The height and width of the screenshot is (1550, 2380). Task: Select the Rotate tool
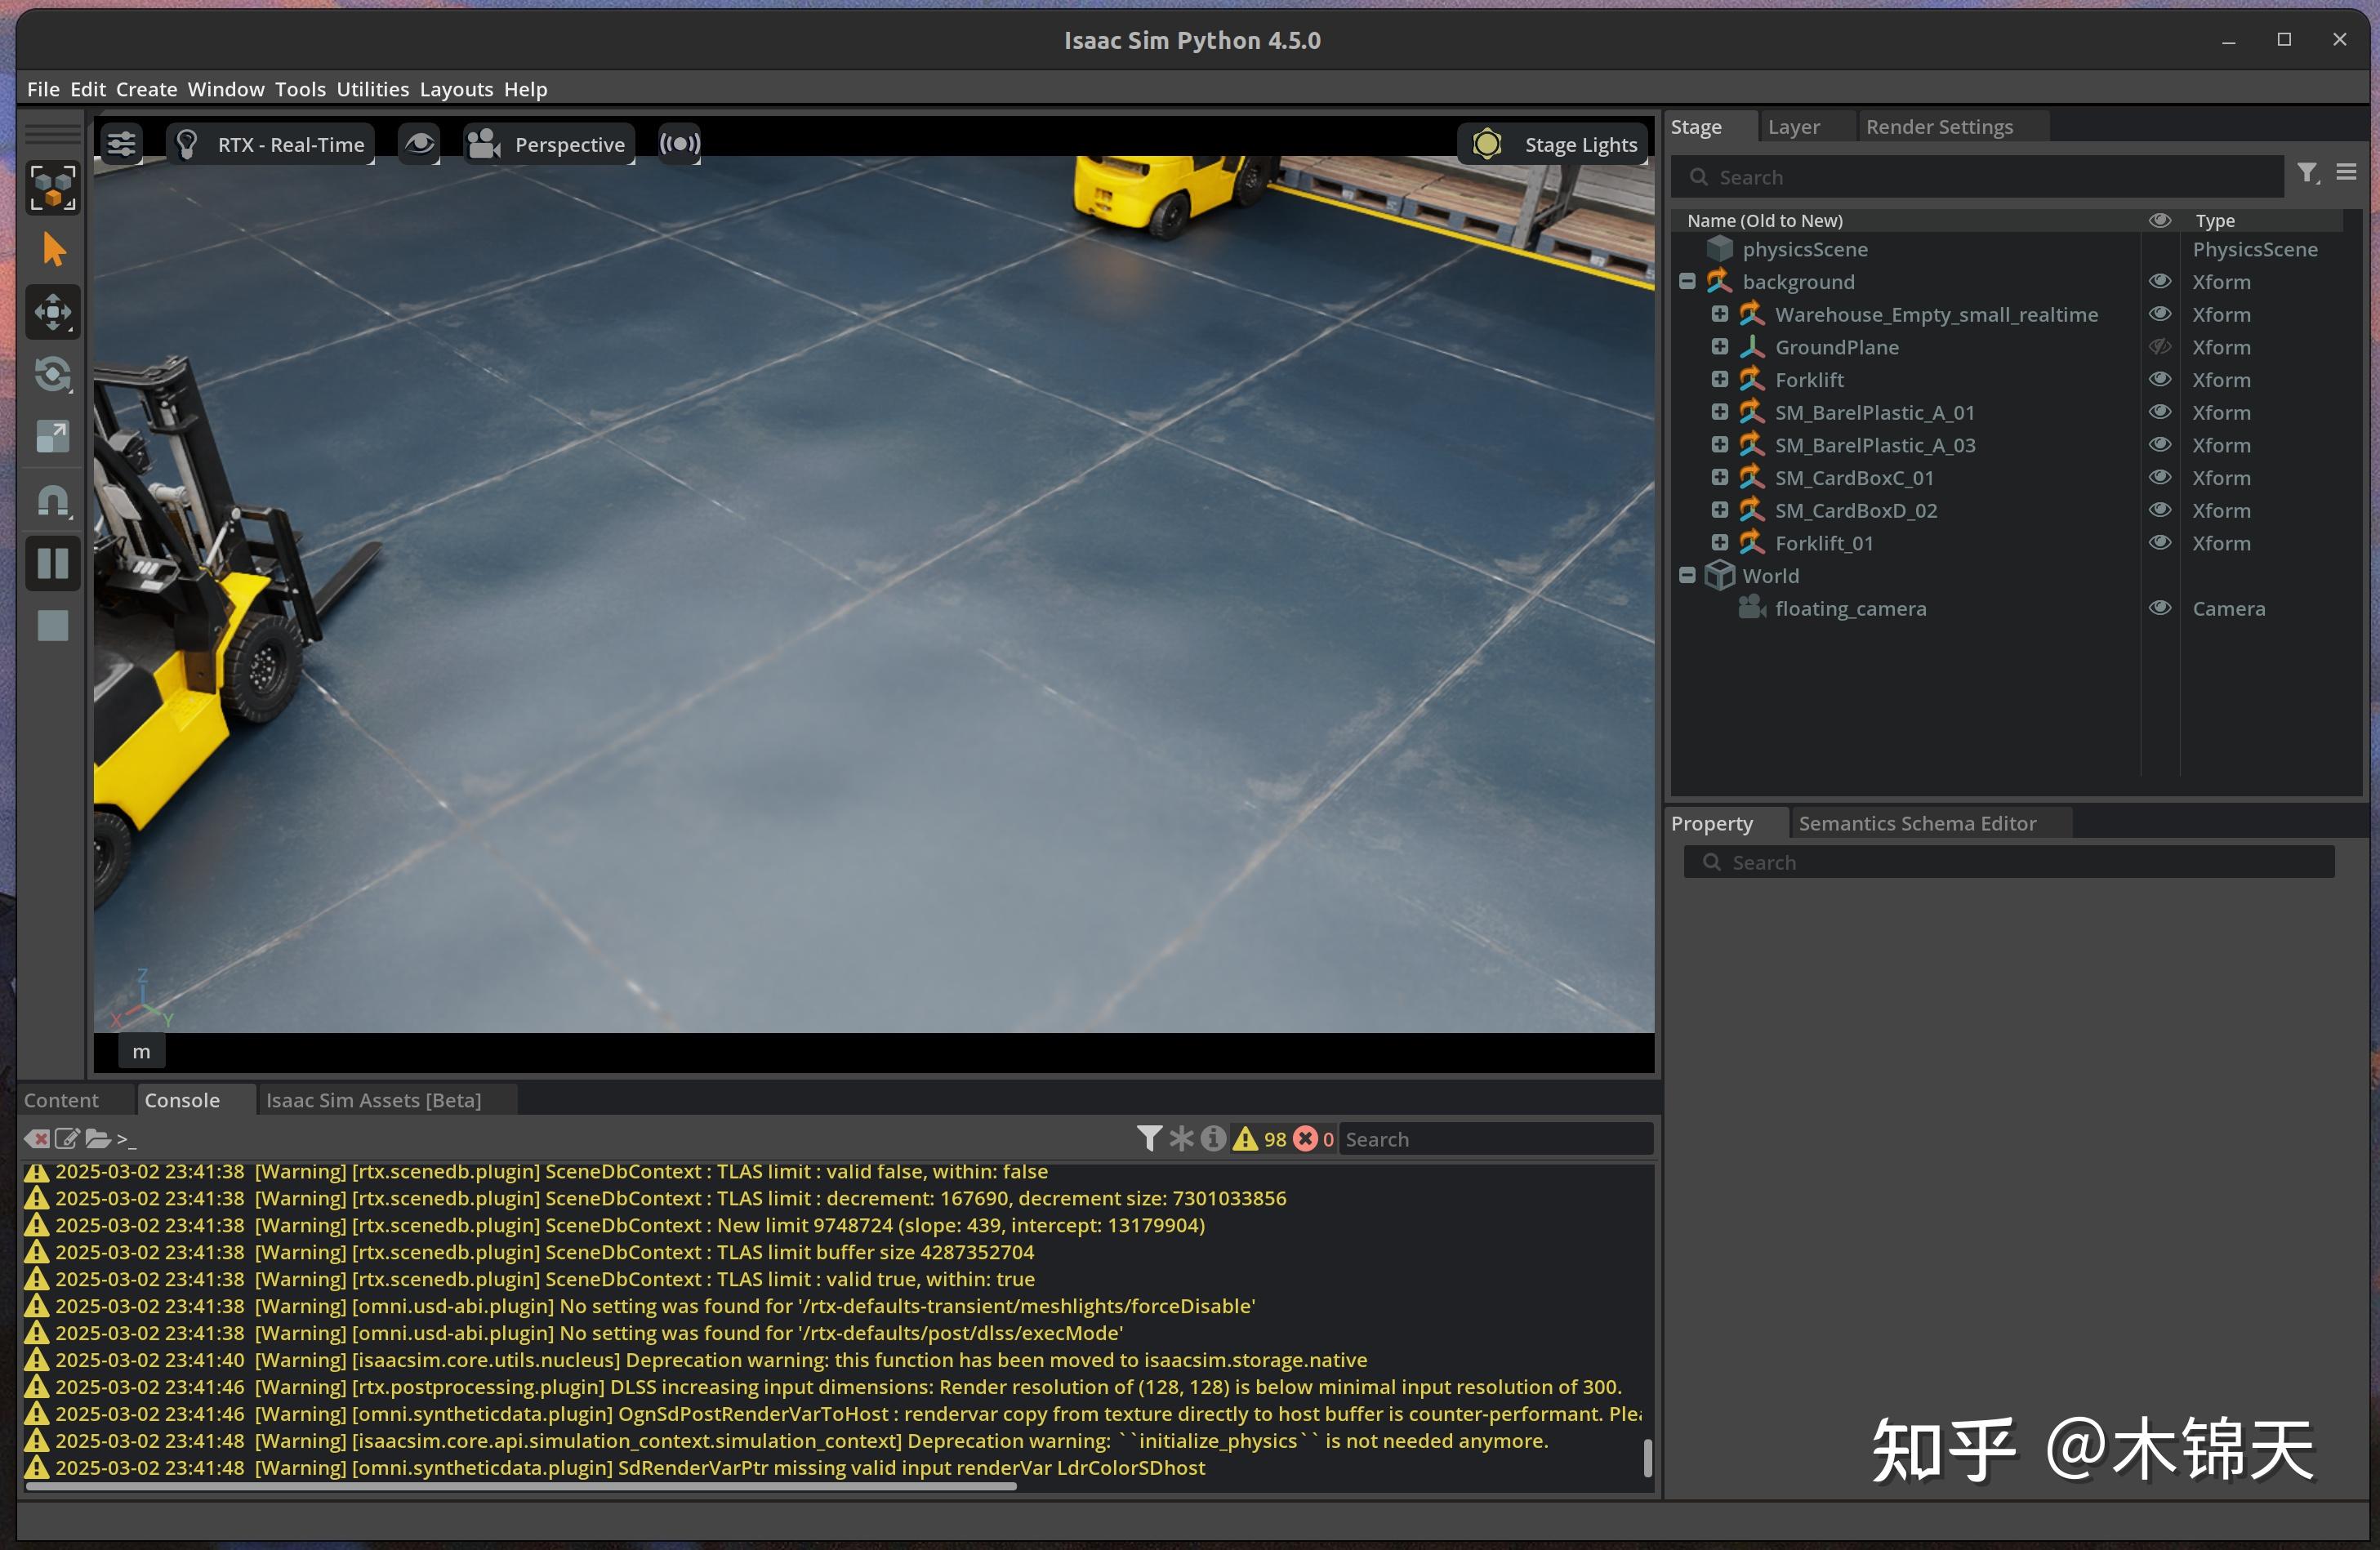(x=52, y=375)
